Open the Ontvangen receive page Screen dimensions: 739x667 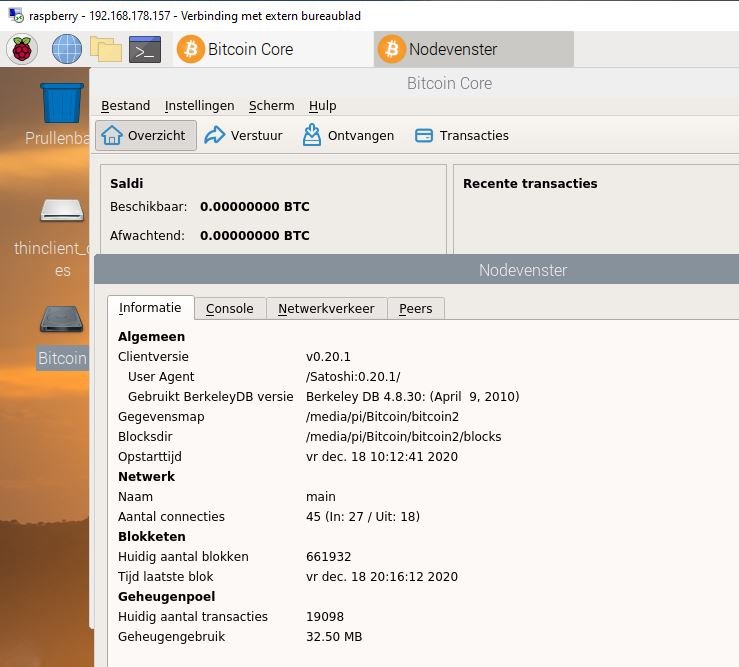click(x=348, y=135)
